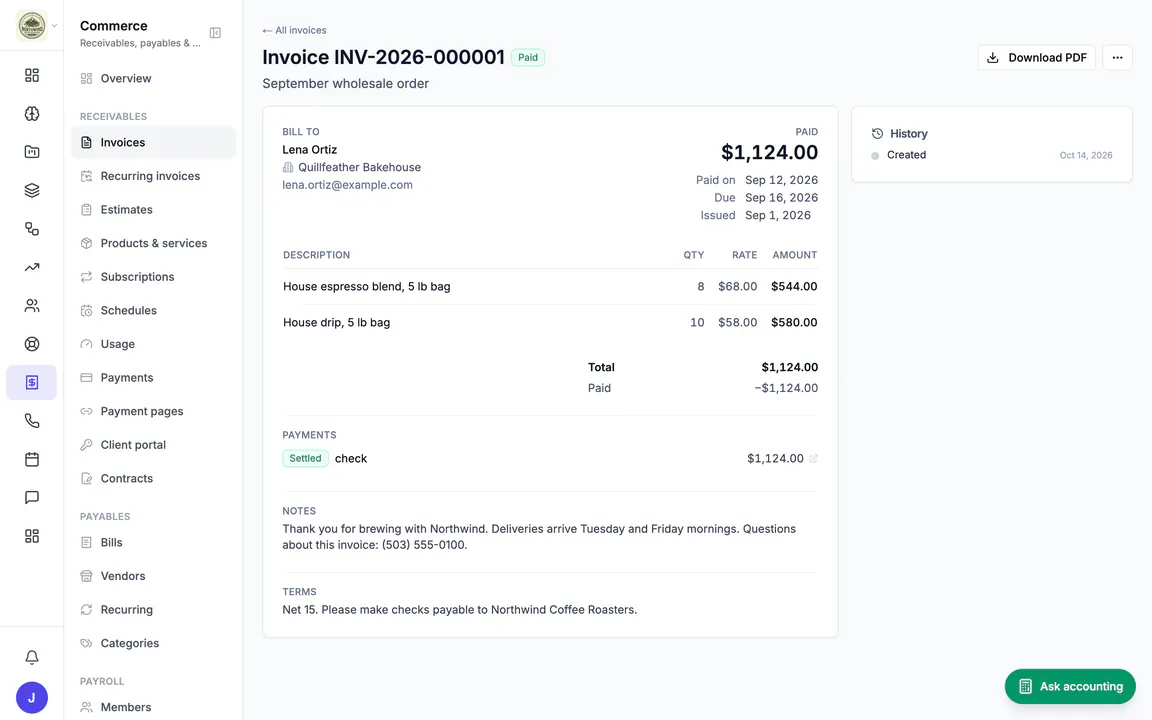Open the workflow shapes icon in the rail
Image resolution: width=1152 pixels, height=720 pixels.
coord(32,228)
